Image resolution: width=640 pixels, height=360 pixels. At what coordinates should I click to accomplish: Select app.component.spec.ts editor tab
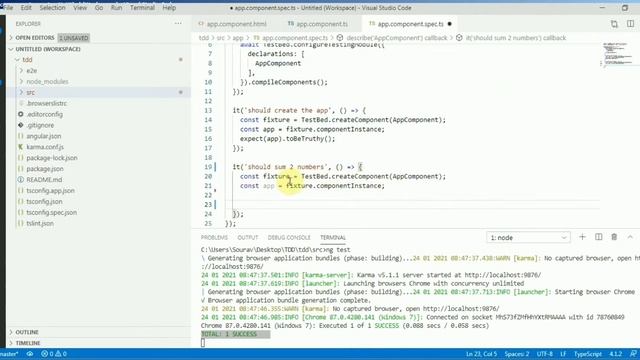click(x=410, y=24)
